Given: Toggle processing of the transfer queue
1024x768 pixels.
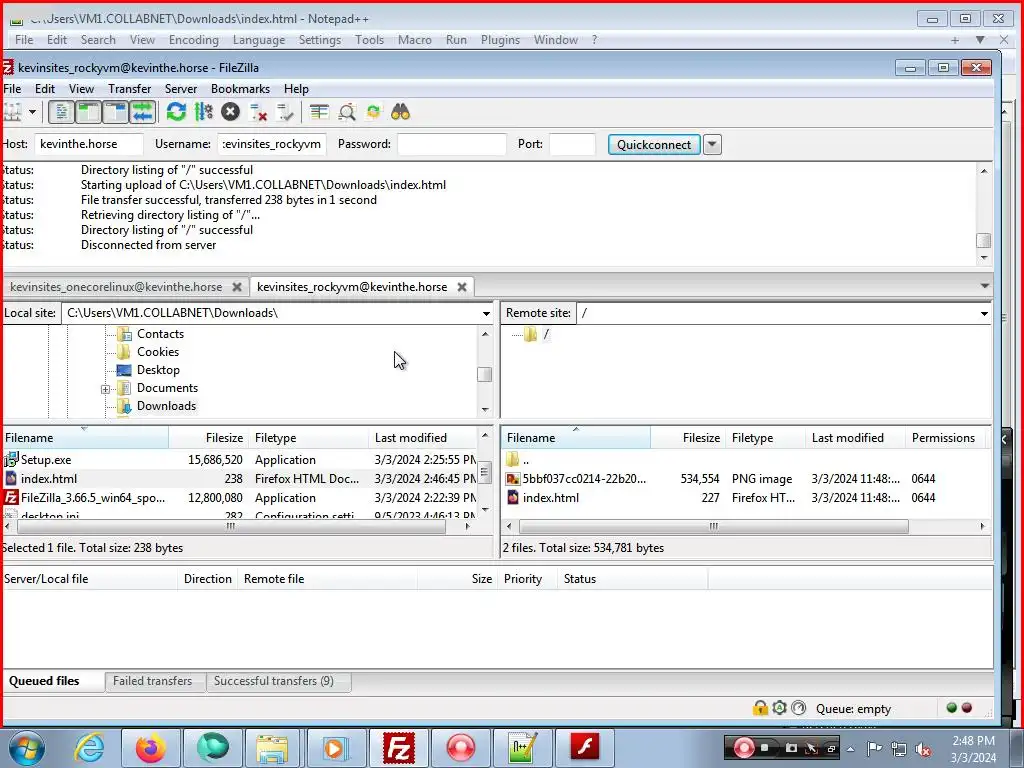Looking at the screenshot, I should pyautogui.click(x=204, y=112).
